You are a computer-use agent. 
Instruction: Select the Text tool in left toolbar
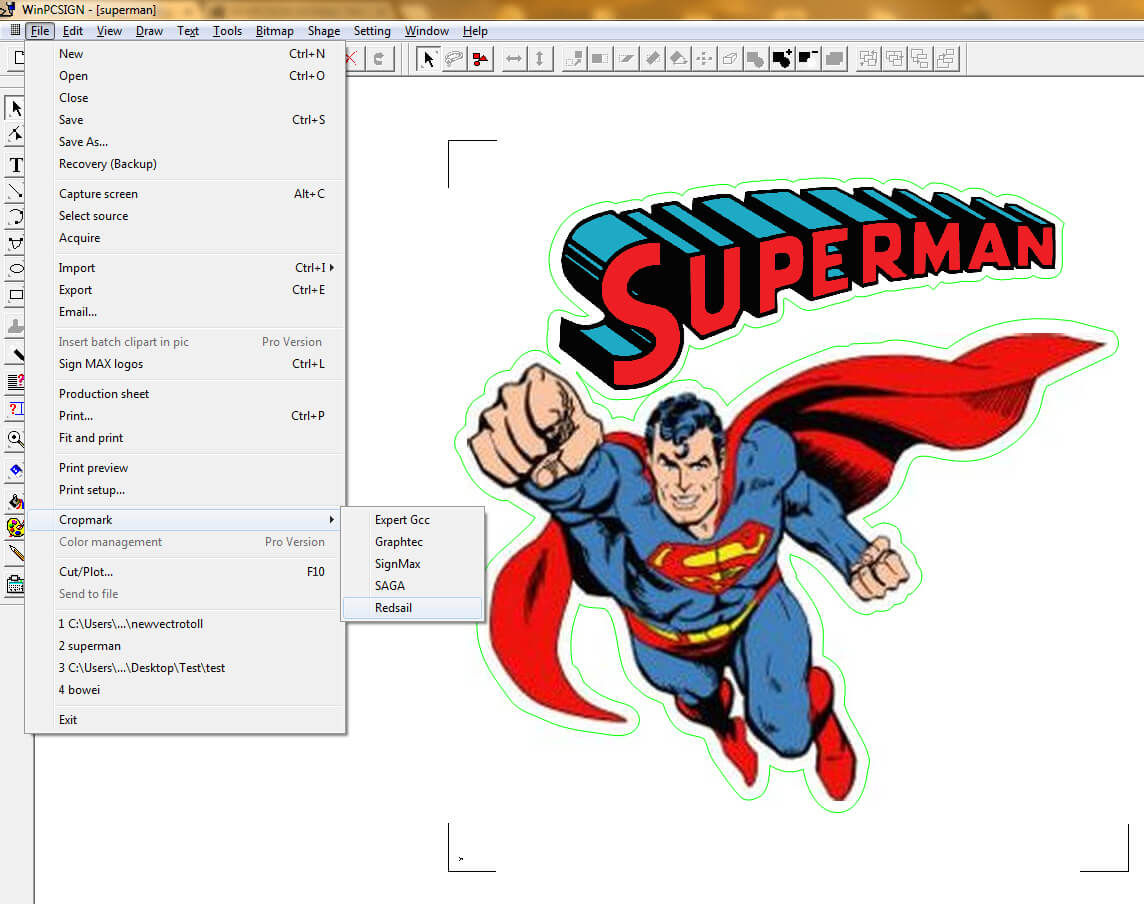pyautogui.click(x=15, y=165)
